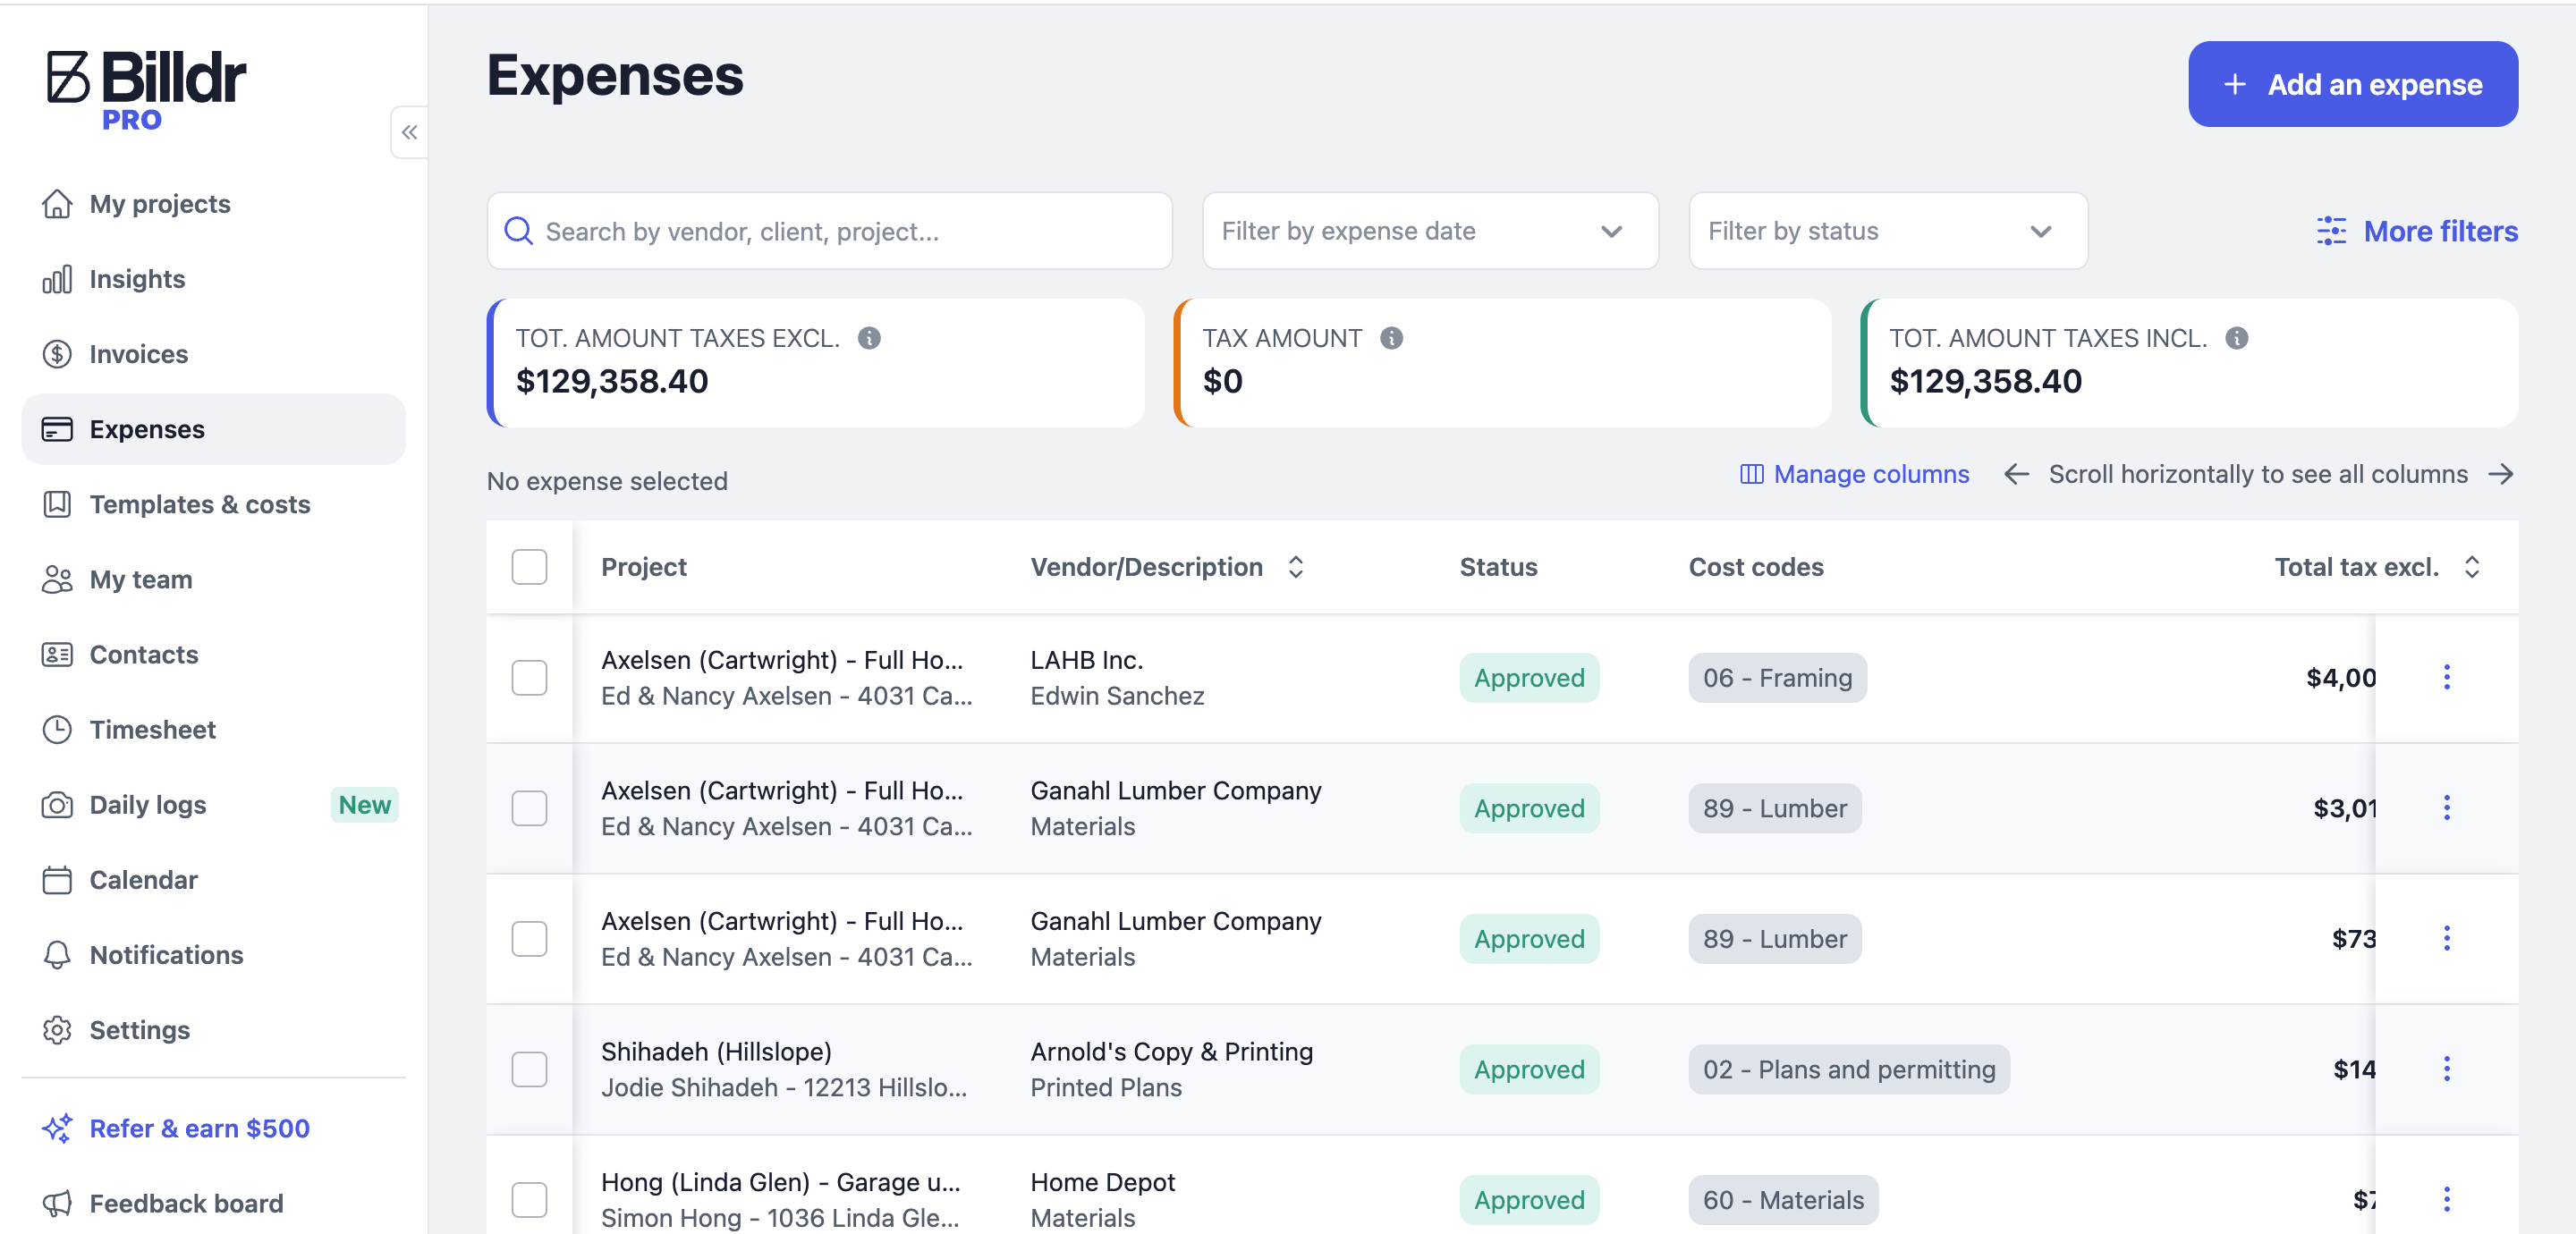Click the people icon beside My team
The image size is (2576, 1234).
[x=57, y=579]
